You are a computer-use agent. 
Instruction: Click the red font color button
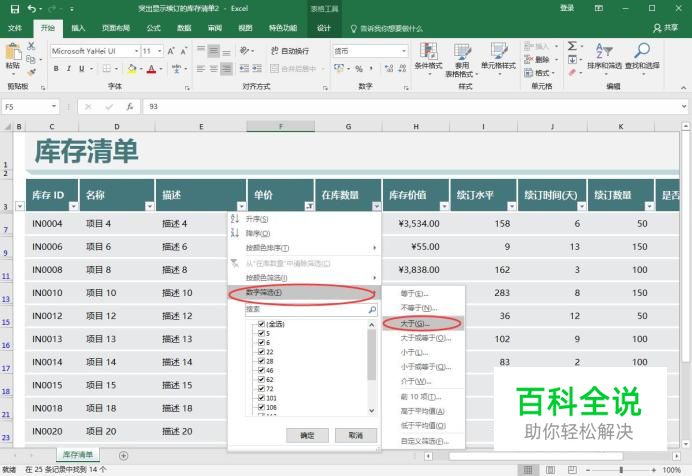pos(151,68)
